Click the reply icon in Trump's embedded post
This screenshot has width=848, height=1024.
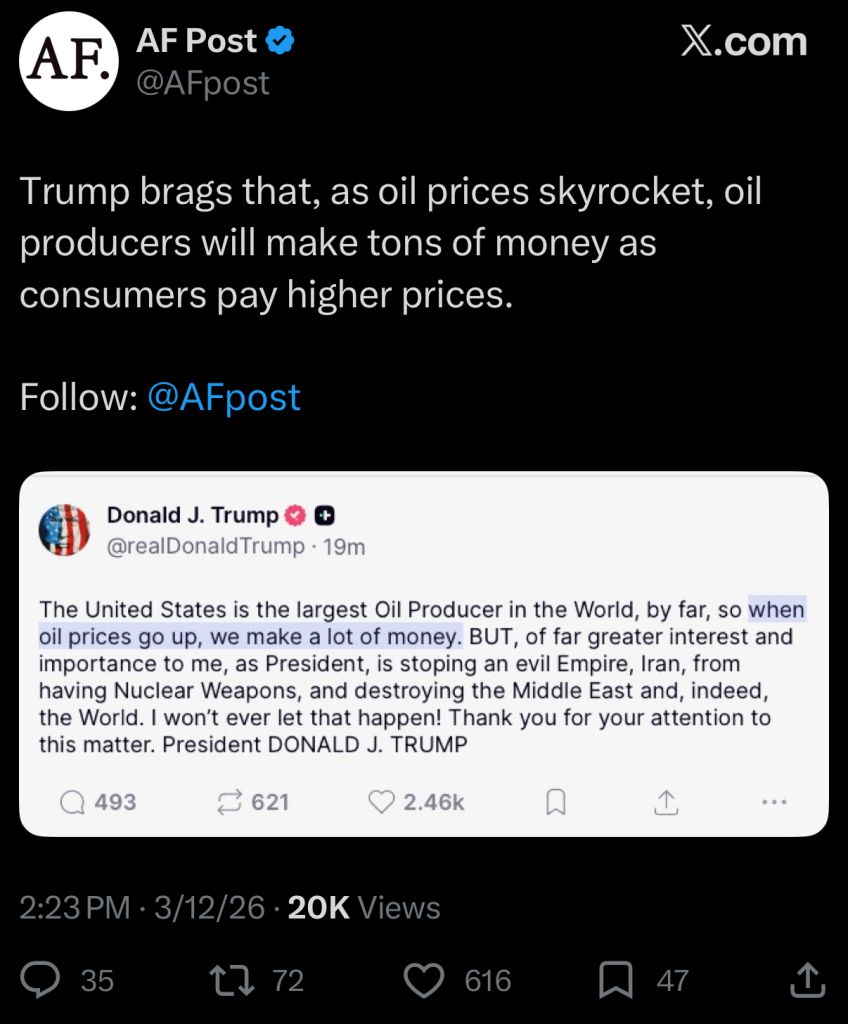tap(73, 802)
